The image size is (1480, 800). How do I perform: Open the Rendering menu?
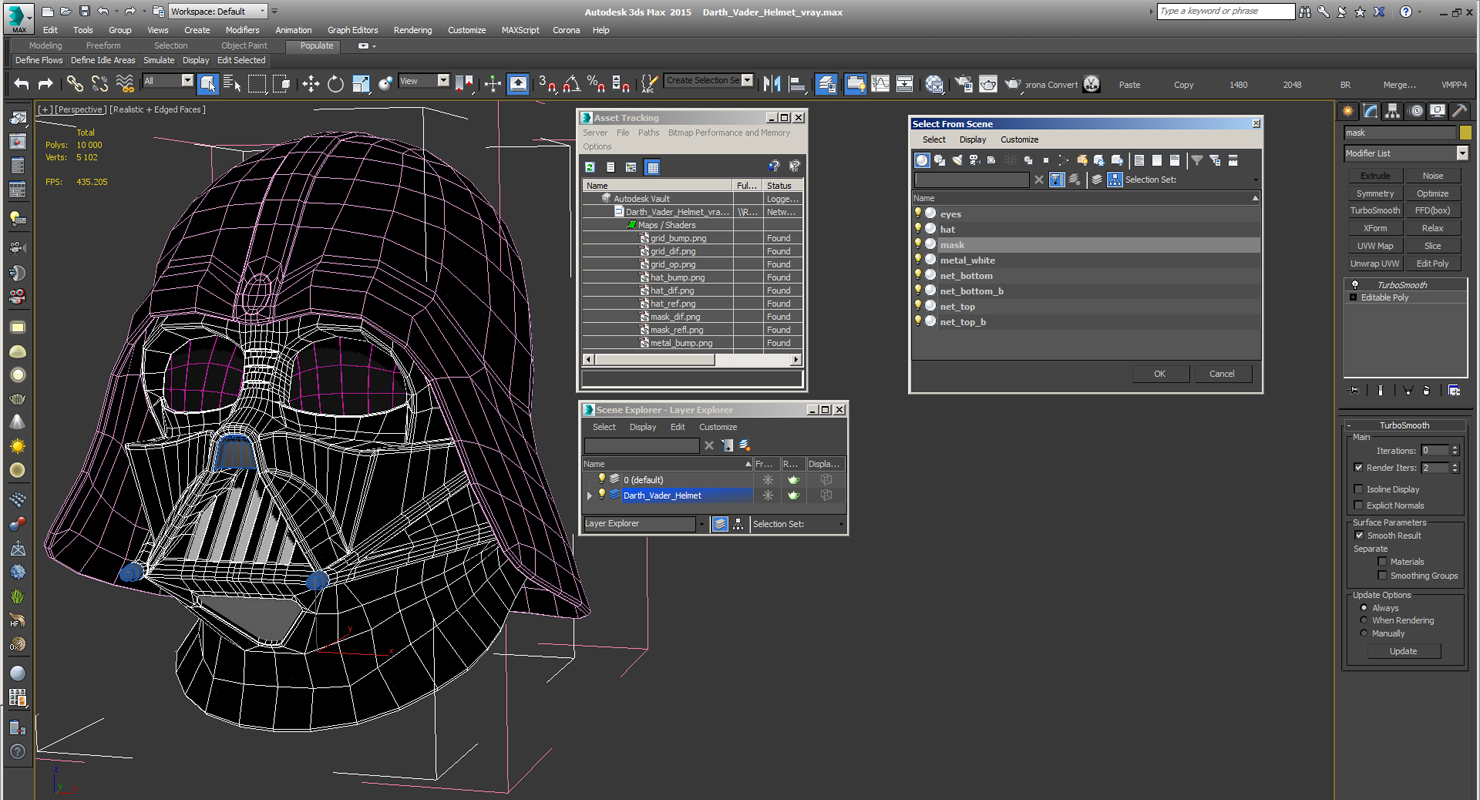pos(412,30)
